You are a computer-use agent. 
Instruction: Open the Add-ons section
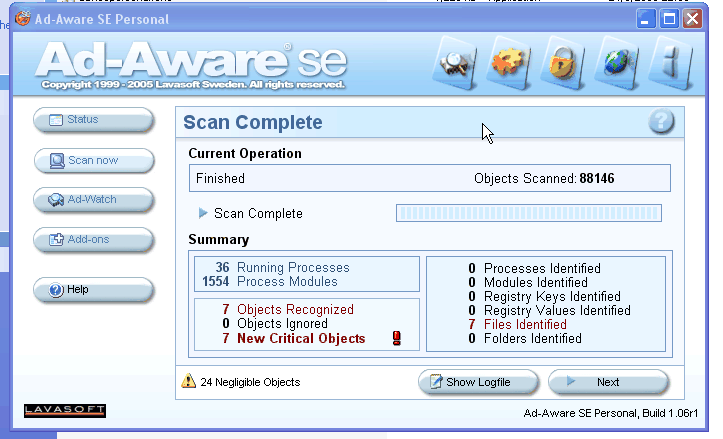click(94, 240)
